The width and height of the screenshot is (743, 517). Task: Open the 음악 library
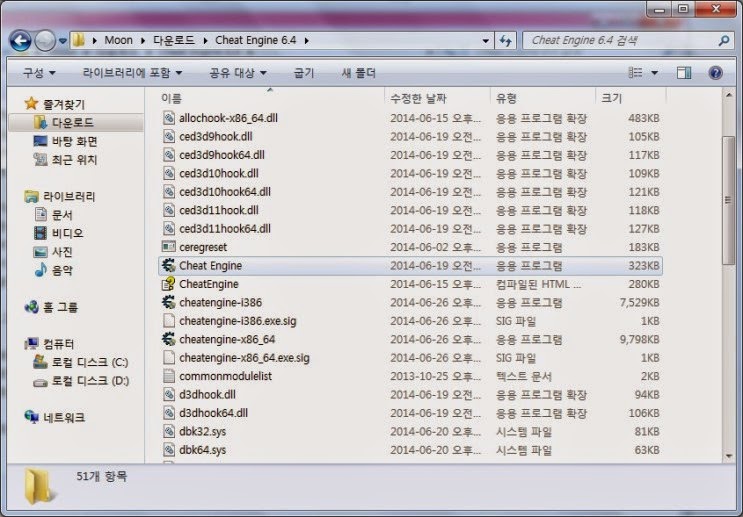point(62,270)
